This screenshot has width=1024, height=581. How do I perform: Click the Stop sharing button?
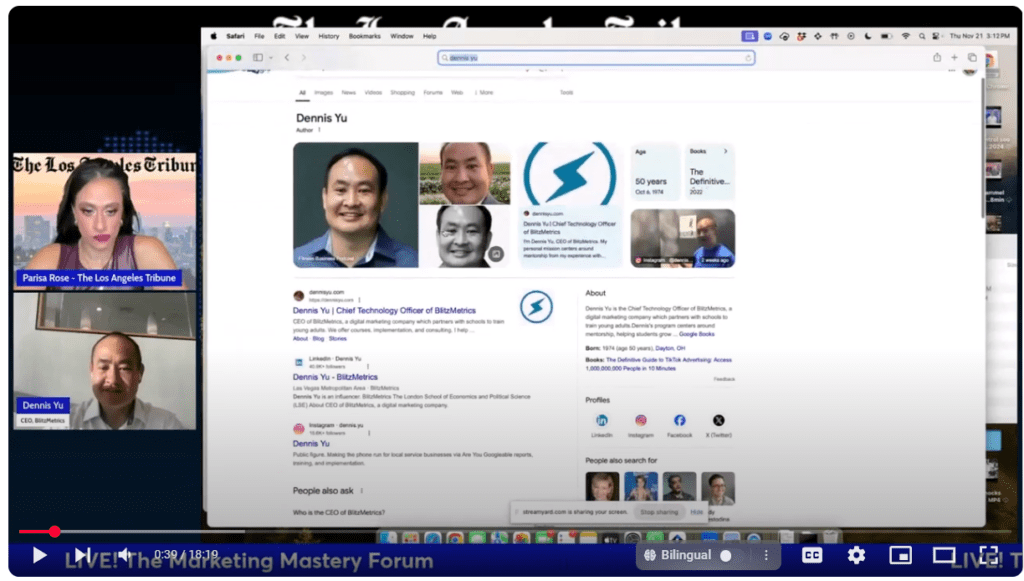pos(659,512)
